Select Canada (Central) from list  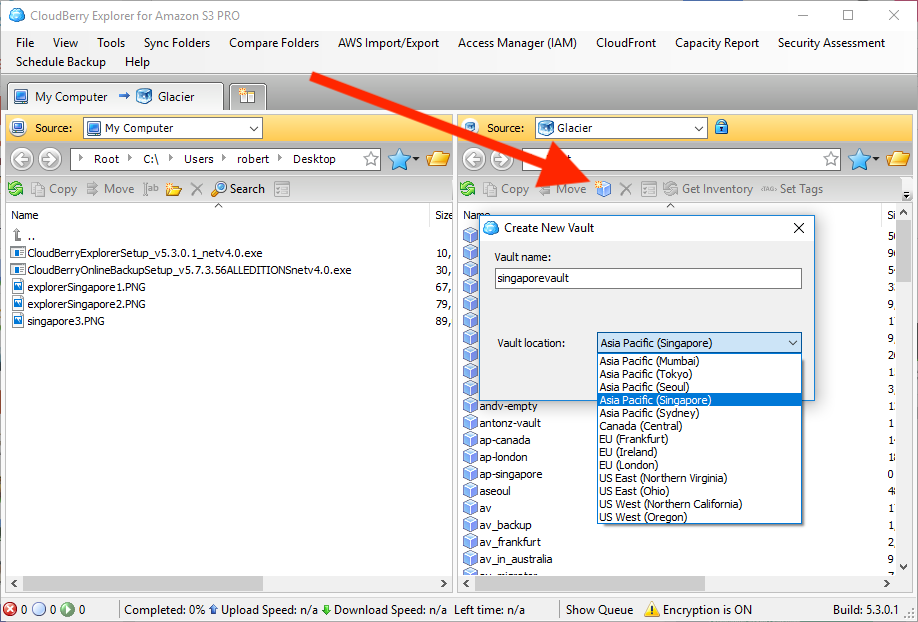pos(699,426)
